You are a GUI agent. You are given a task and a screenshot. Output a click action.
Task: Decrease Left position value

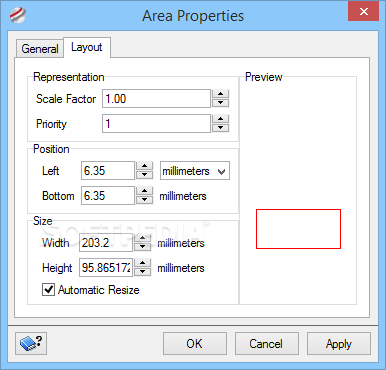(x=145, y=175)
